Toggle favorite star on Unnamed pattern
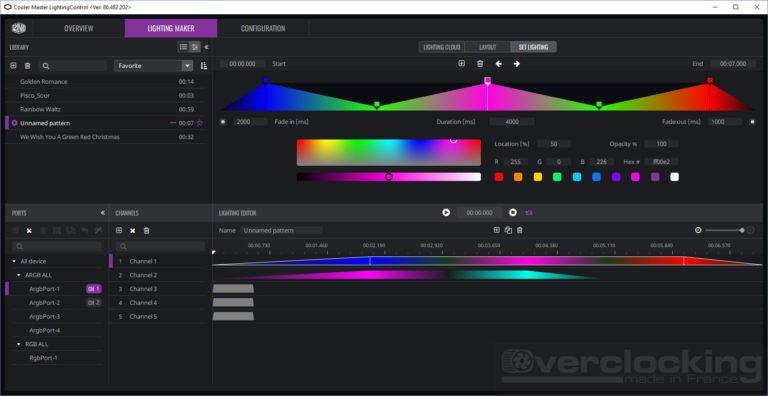 coord(199,123)
